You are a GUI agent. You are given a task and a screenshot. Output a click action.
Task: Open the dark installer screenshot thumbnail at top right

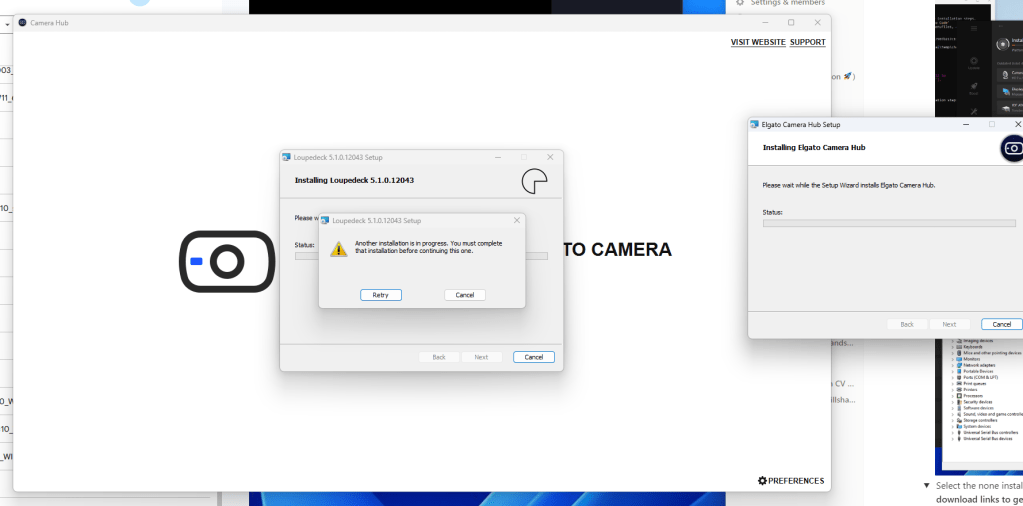[979, 59]
